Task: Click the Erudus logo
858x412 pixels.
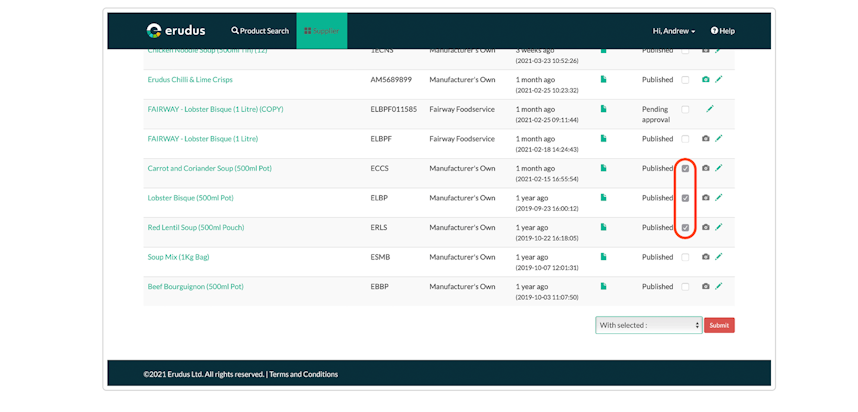Action: tap(176, 31)
